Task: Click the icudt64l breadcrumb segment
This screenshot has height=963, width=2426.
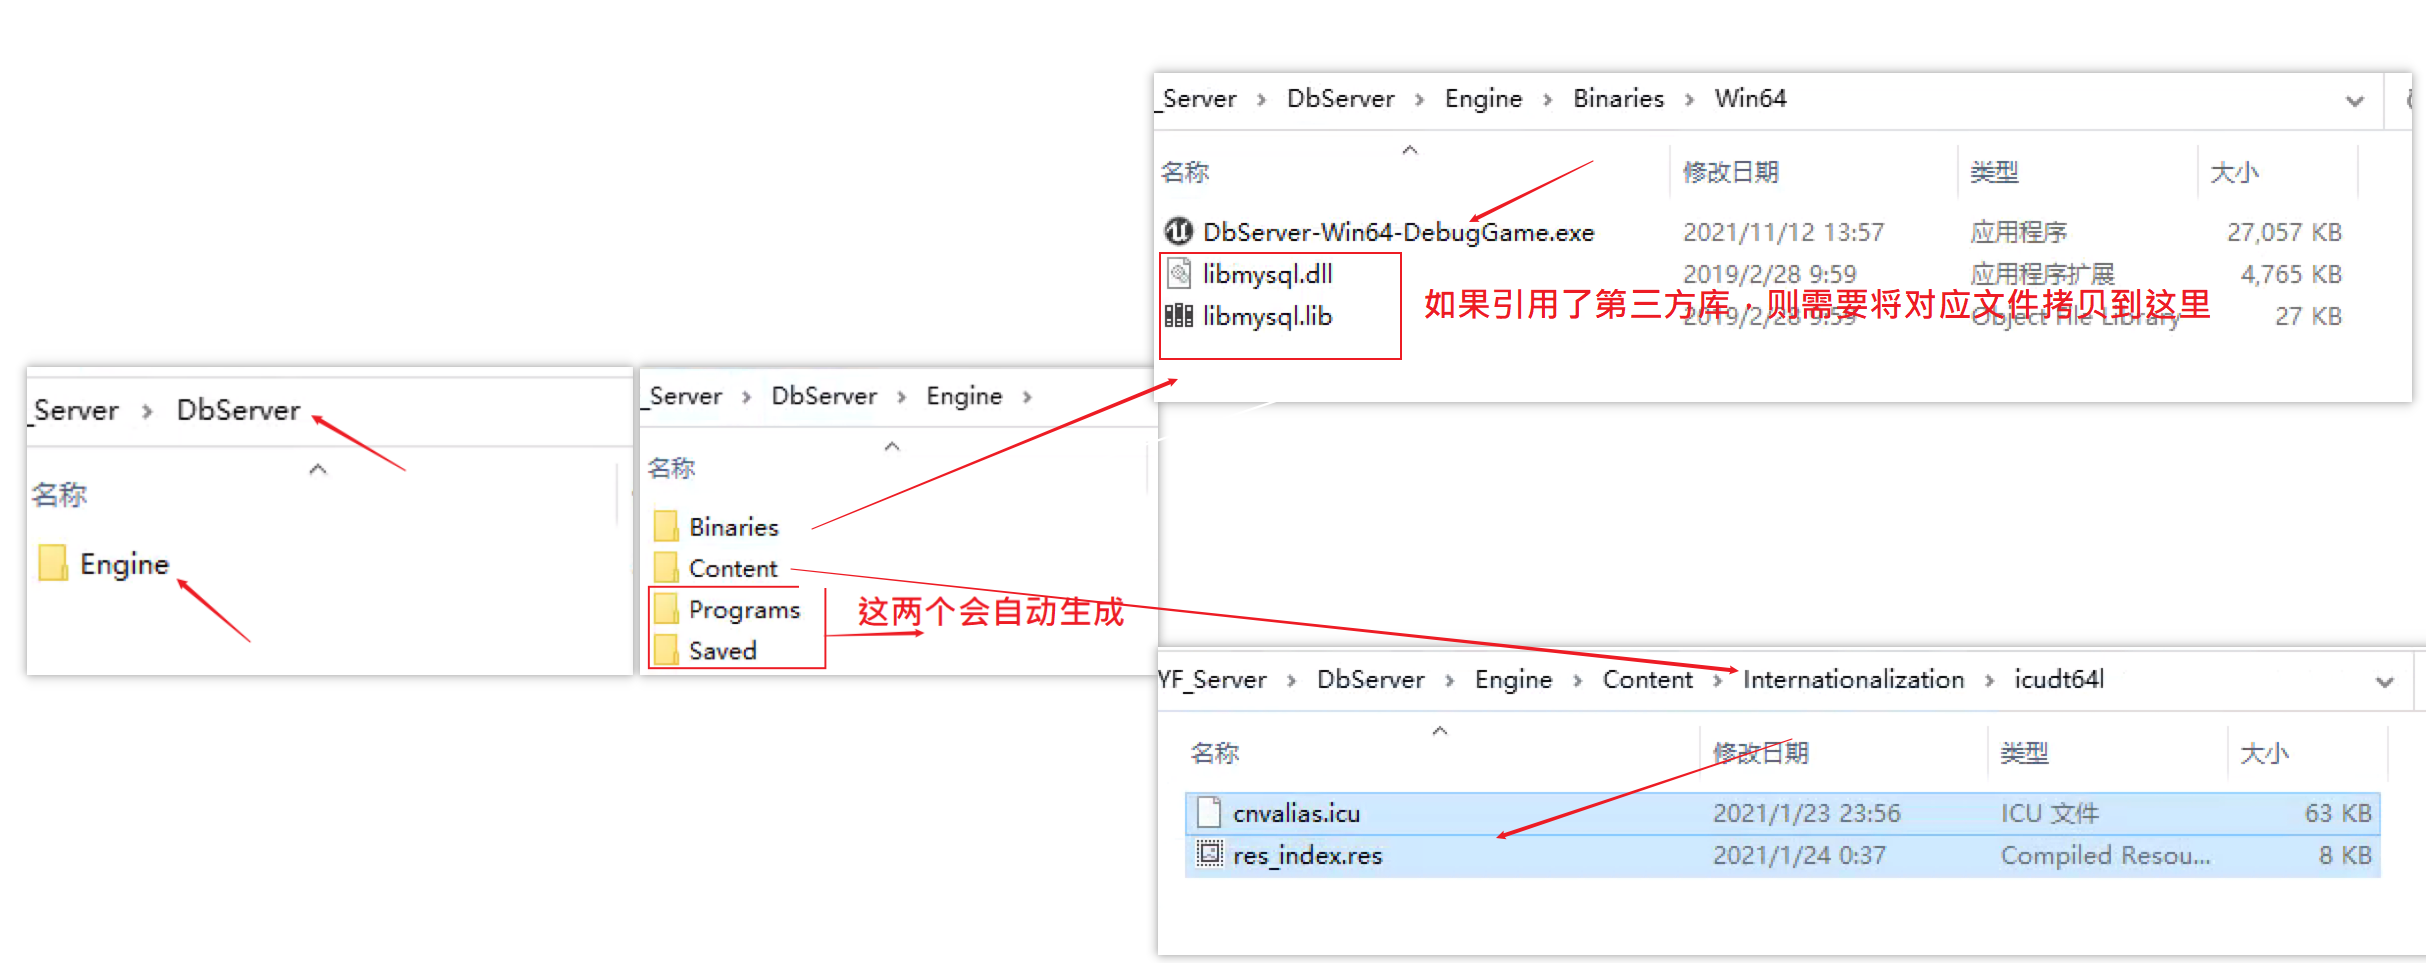Action: tap(2058, 679)
